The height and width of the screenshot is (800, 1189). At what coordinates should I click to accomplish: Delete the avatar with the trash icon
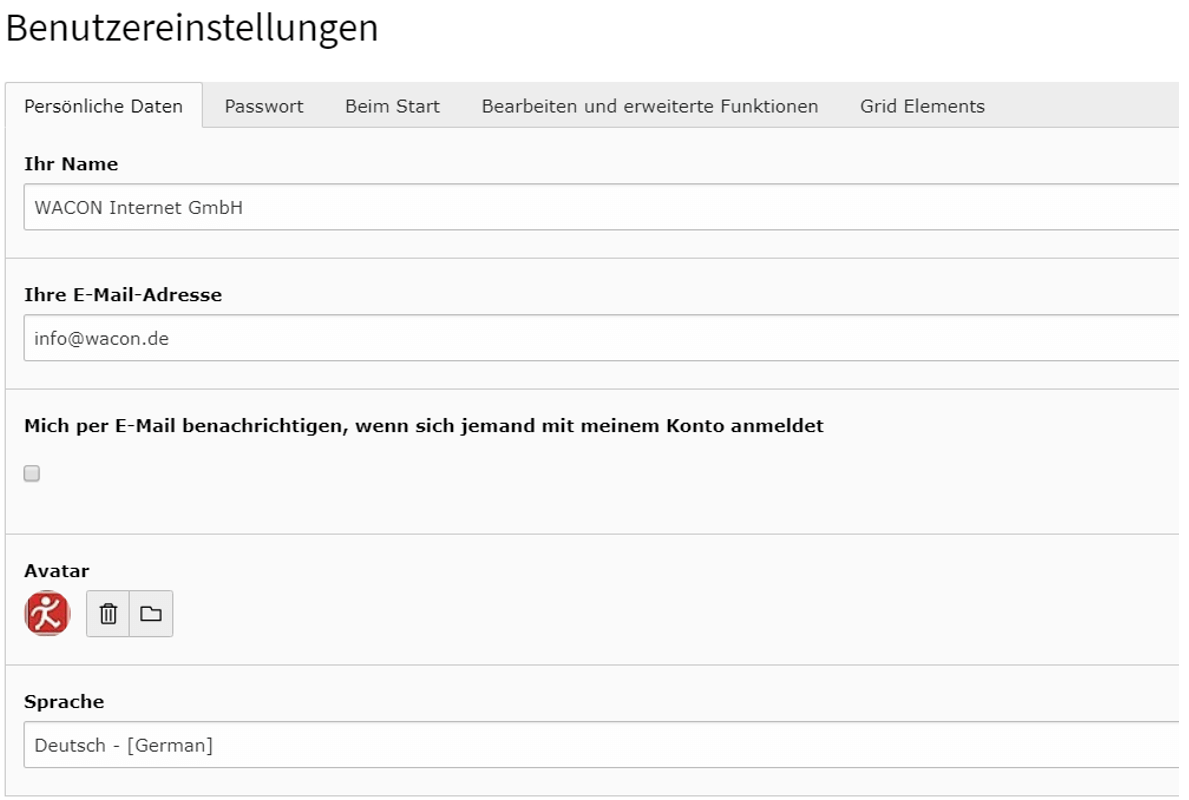pos(108,614)
